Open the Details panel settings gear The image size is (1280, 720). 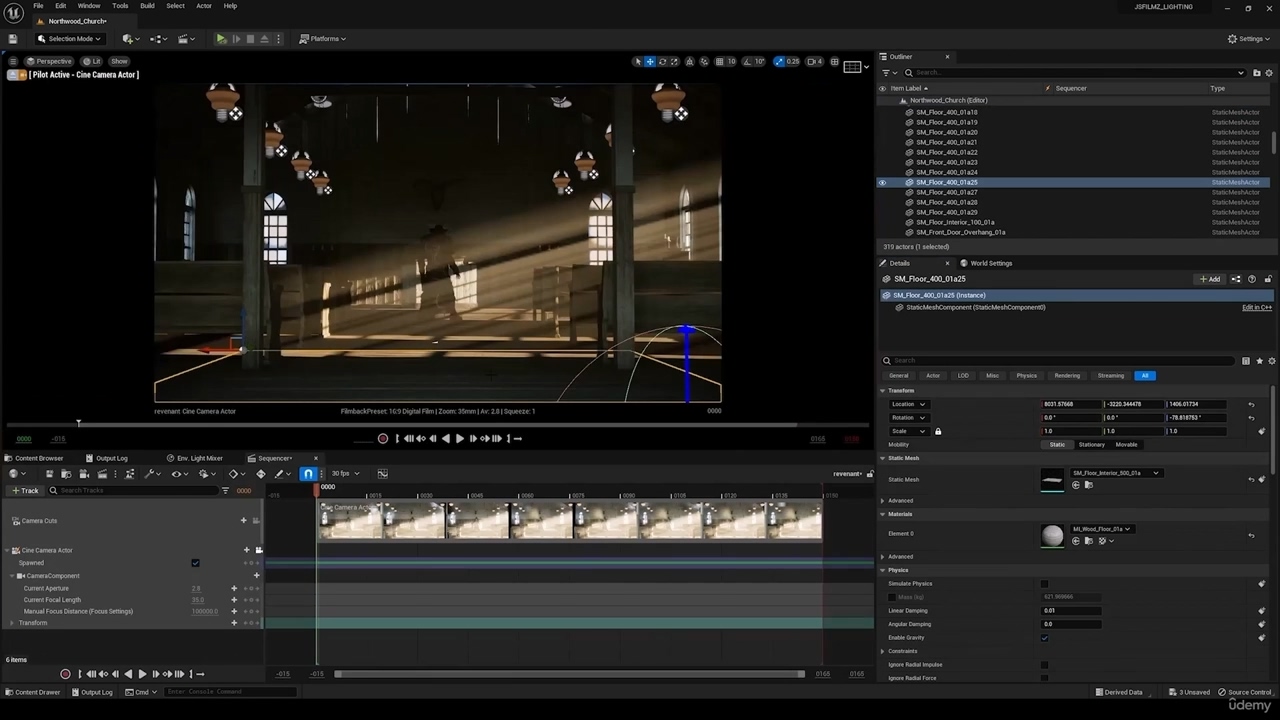[1270, 361]
